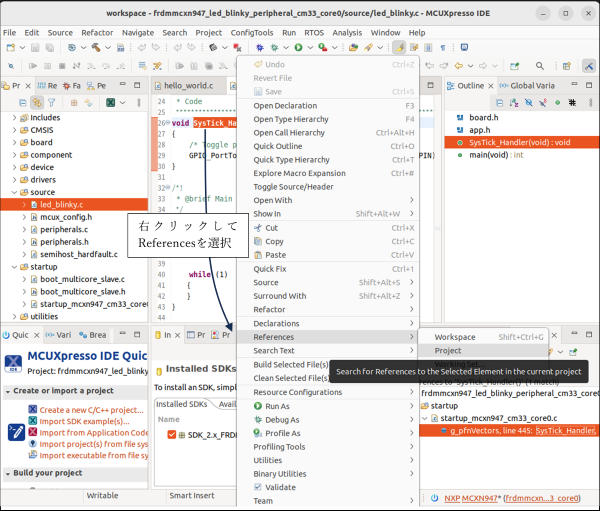Select Project in the References submenu
600x511 pixels.
[x=448, y=351]
